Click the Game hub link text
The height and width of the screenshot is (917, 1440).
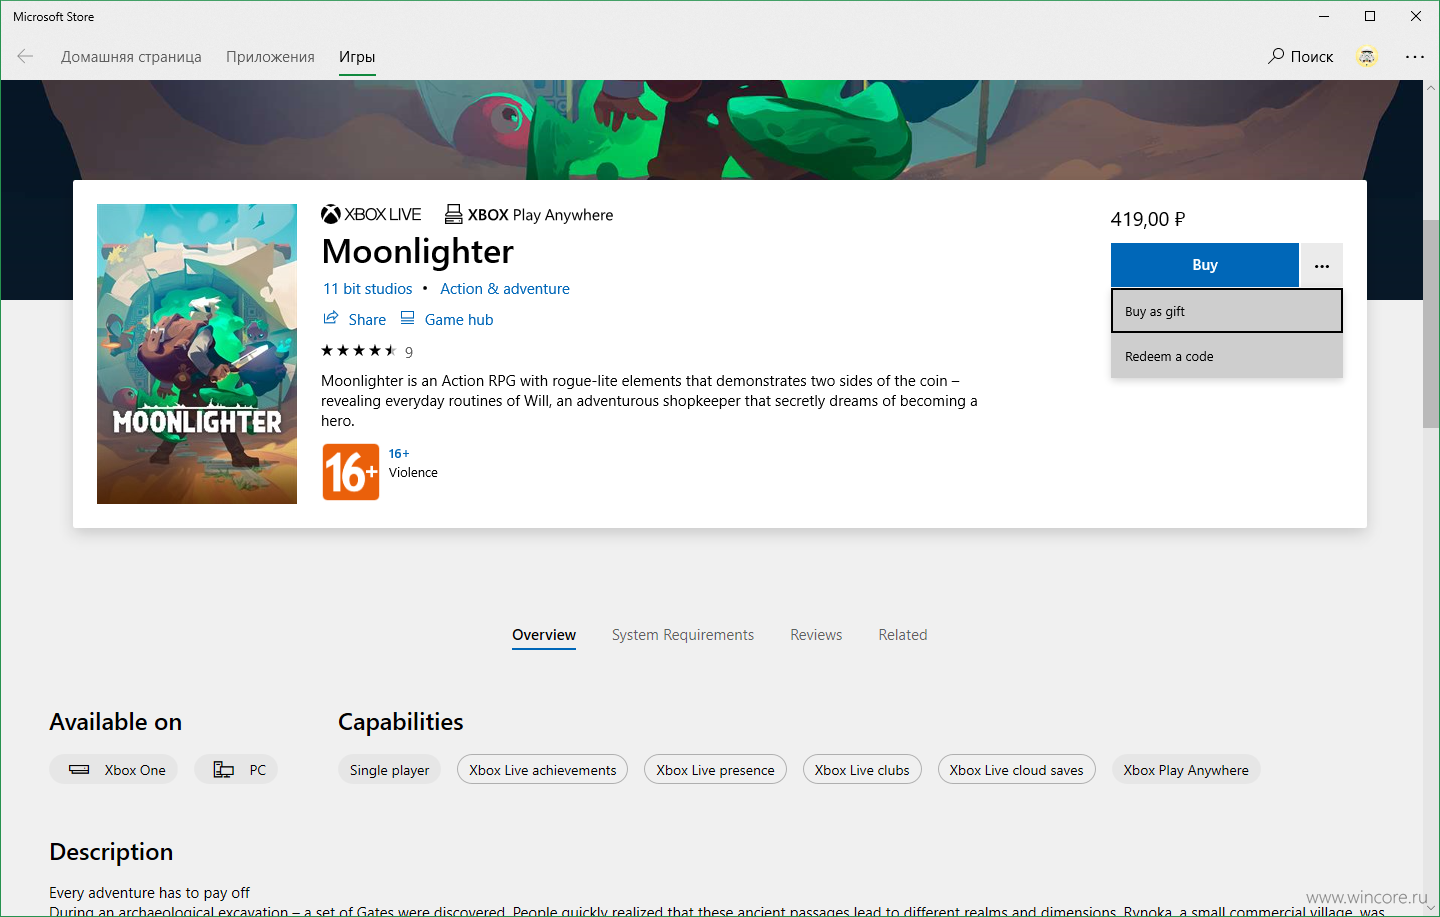[x=459, y=320]
